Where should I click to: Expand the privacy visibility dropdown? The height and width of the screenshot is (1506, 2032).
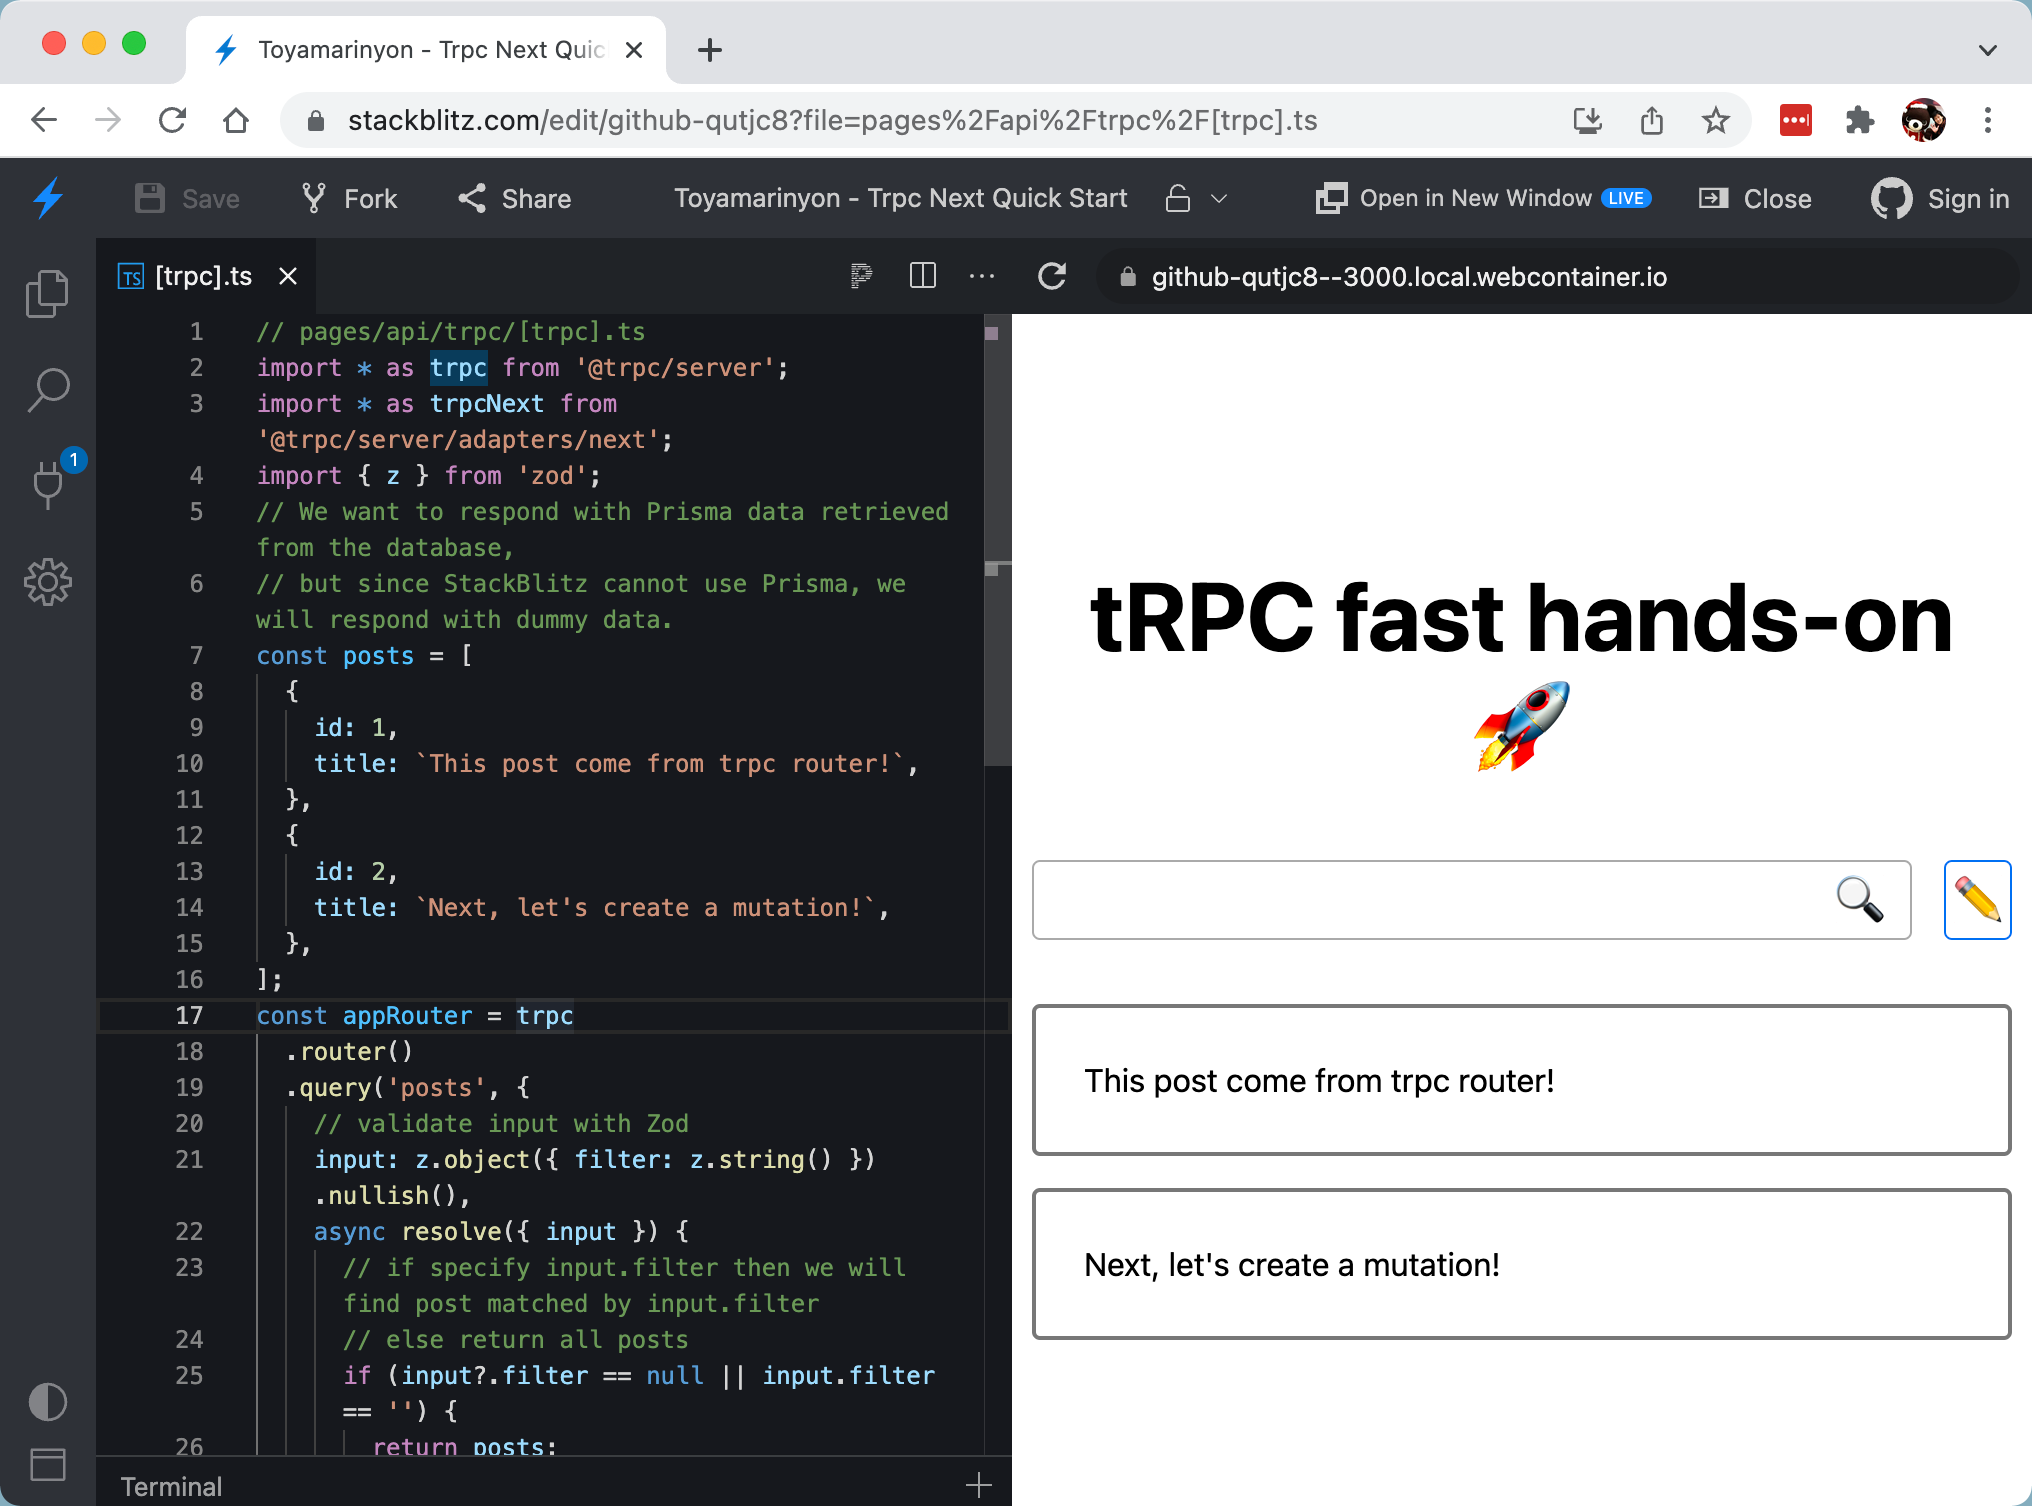pyautogui.click(x=1219, y=198)
